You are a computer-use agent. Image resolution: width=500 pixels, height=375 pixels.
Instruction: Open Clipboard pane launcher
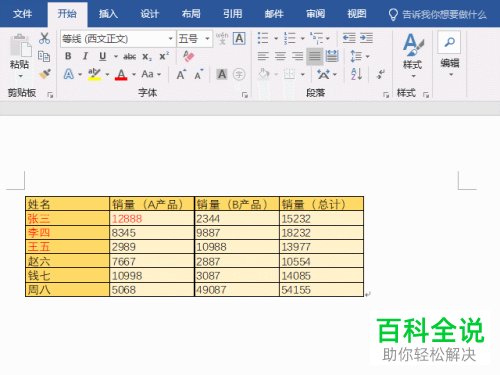(50, 95)
